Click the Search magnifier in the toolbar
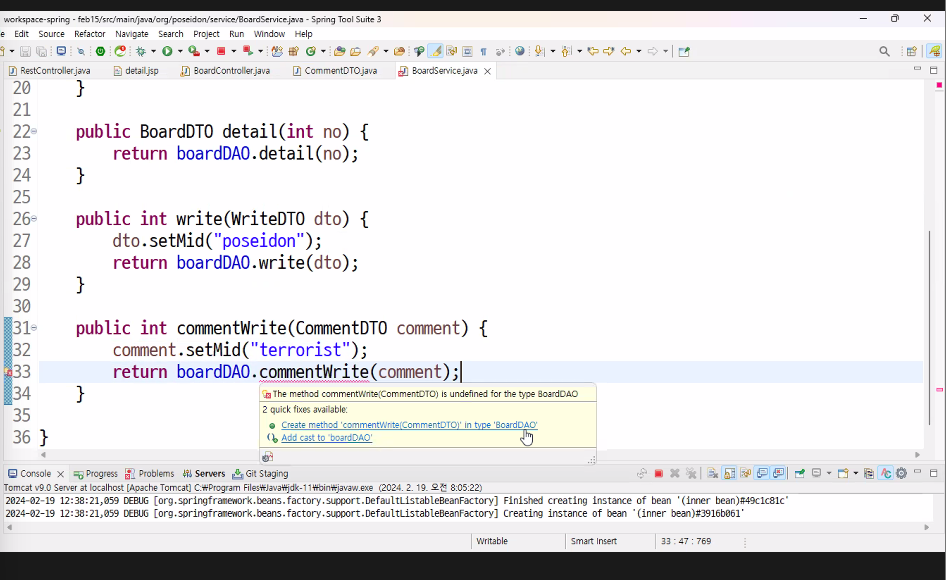This screenshot has height=580, width=946. (884, 51)
